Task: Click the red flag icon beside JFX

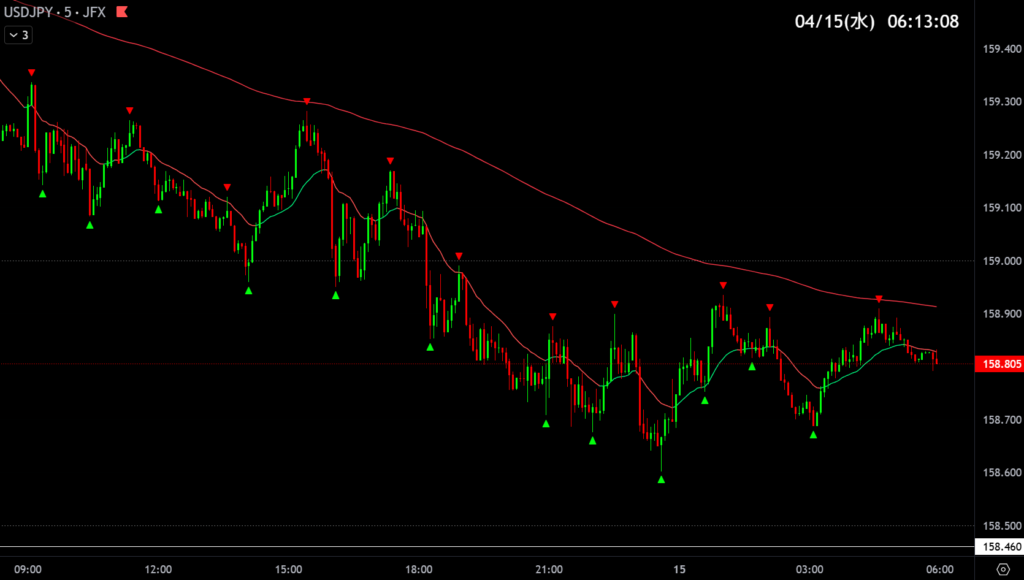Action: (x=122, y=12)
